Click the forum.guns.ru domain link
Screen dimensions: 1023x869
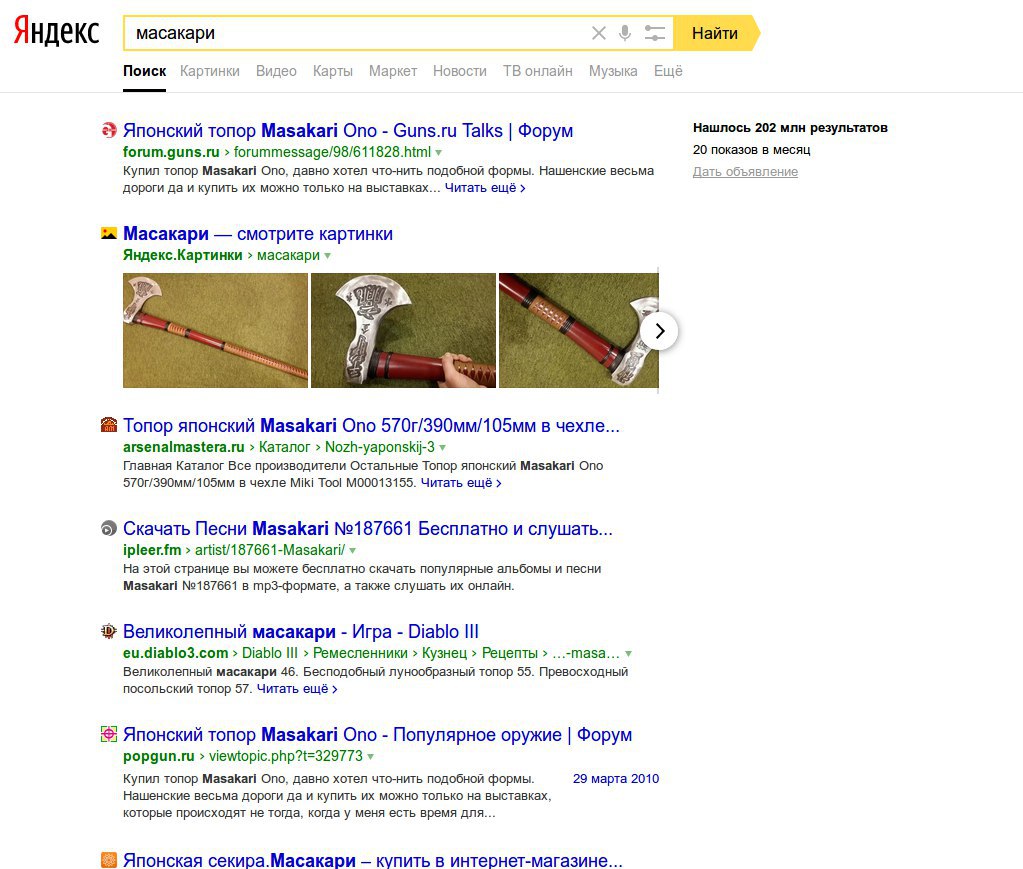(171, 152)
